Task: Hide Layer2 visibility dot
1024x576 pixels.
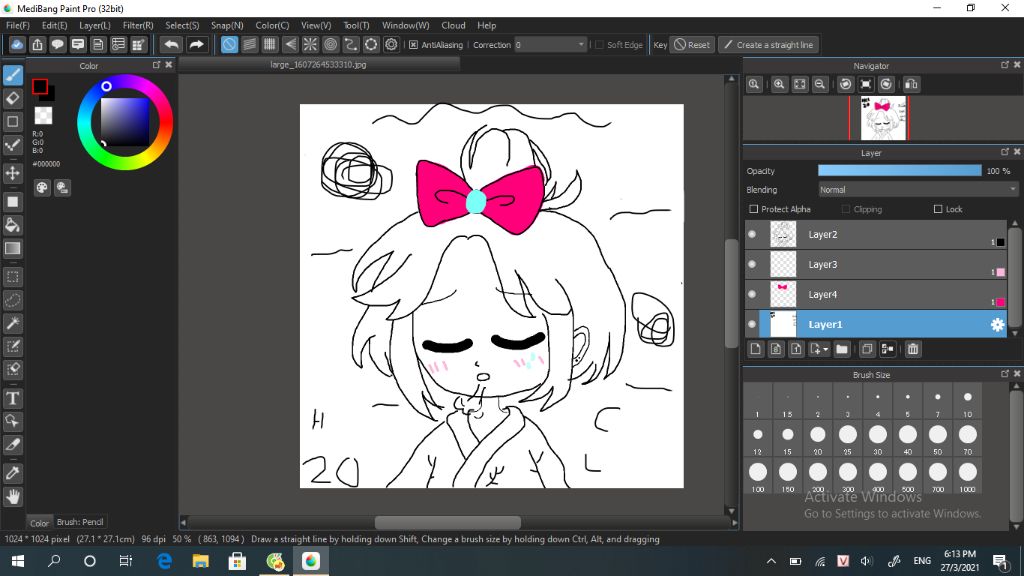Action: (x=752, y=234)
